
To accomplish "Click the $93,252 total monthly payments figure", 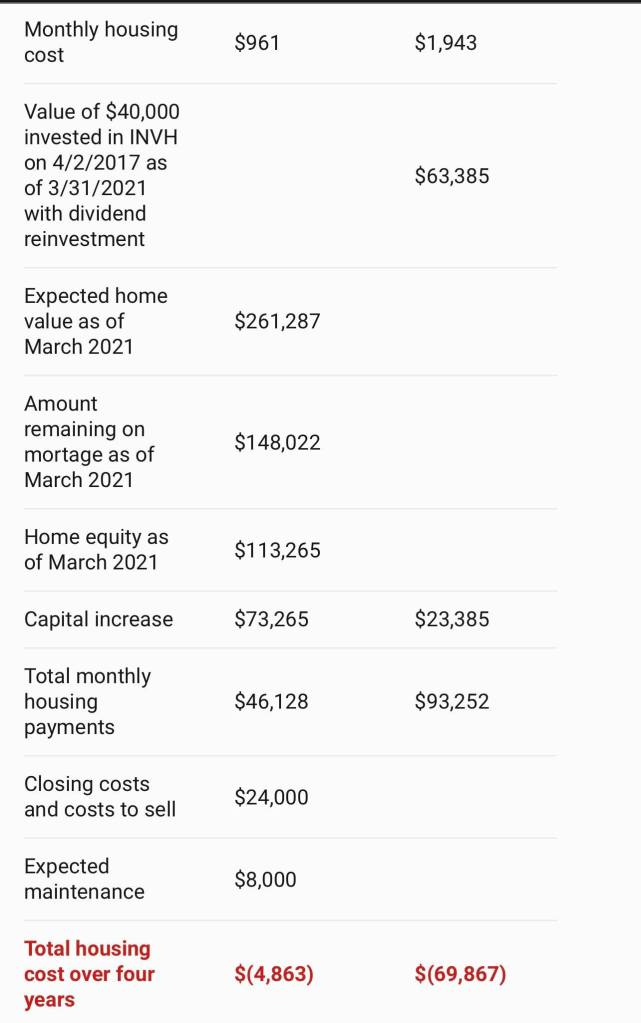I will click(451, 702).
